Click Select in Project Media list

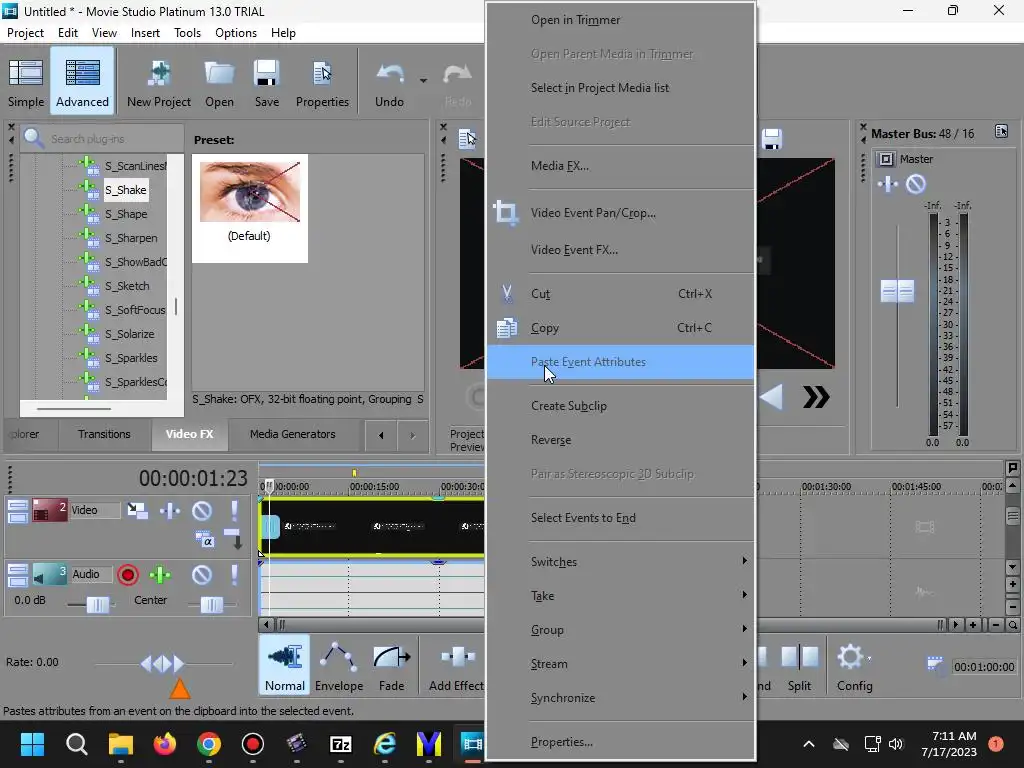click(x=620, y=88)
